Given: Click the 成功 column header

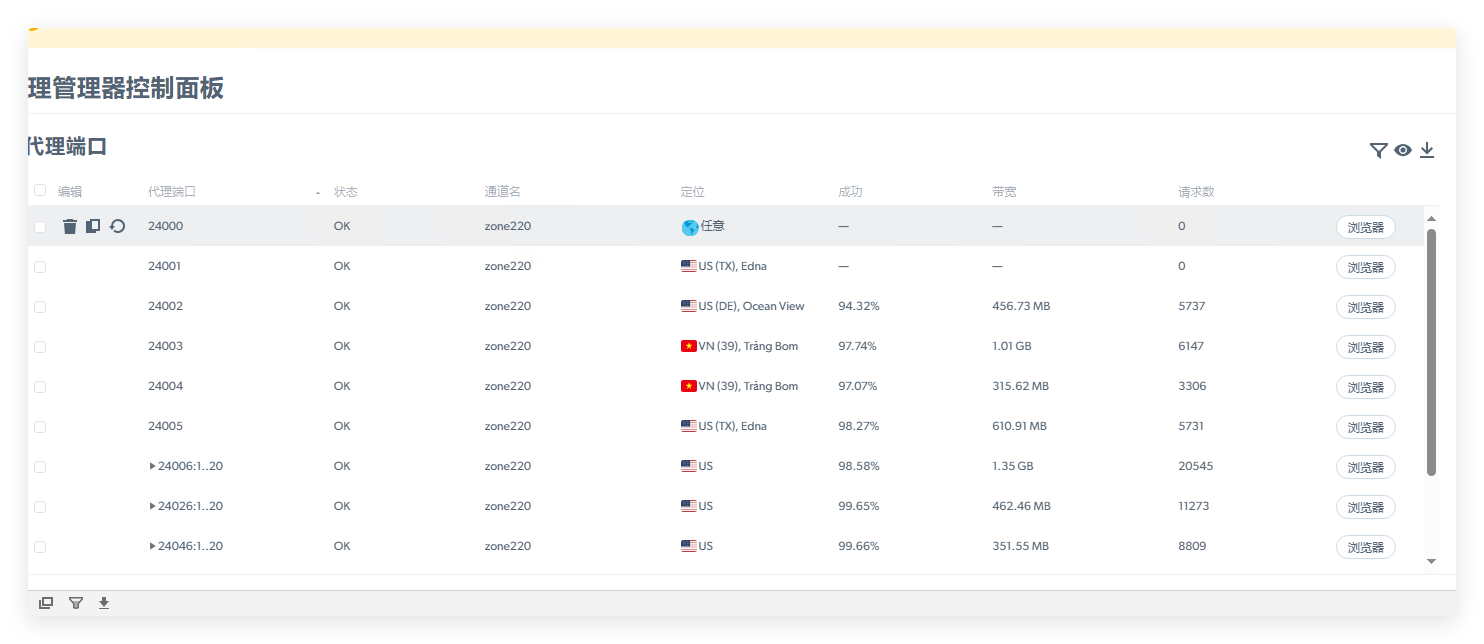Looking at the screenshot, I should [x=849, y=192].
